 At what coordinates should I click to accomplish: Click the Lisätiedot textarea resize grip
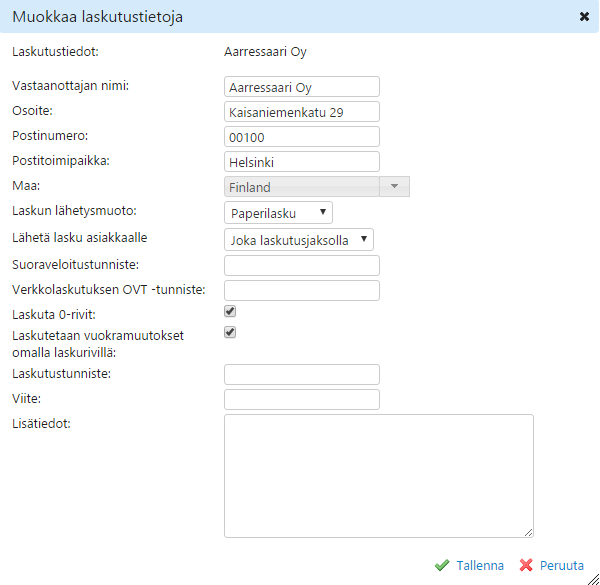(x=529, y=532)
